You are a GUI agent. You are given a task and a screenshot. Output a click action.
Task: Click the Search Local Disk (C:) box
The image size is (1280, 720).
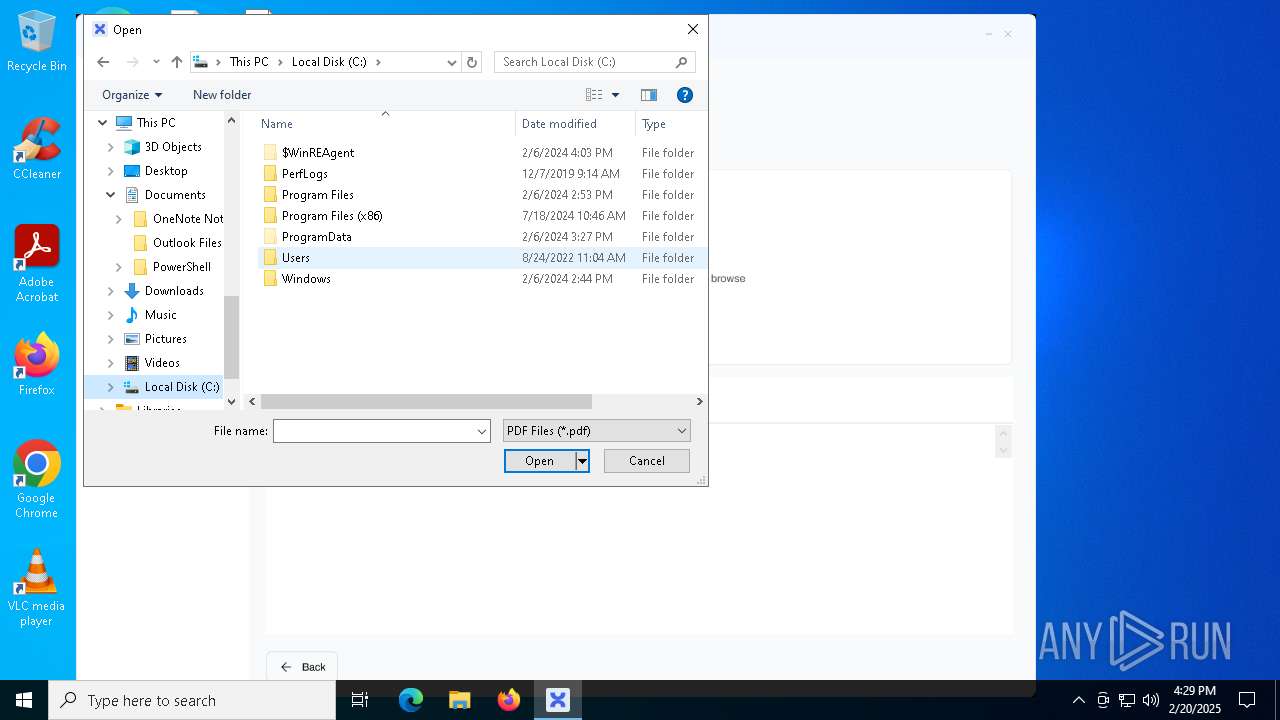click(x=594, y=62)
